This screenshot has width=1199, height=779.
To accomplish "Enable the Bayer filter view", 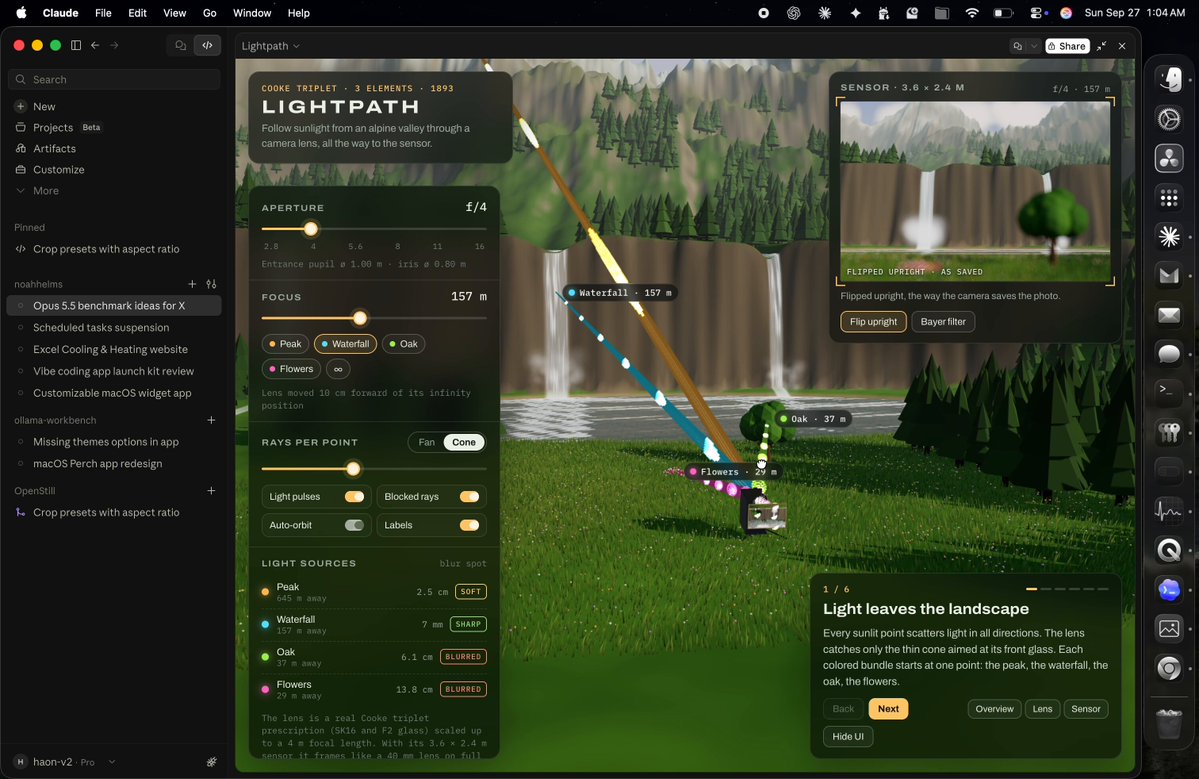I will 943,322.
